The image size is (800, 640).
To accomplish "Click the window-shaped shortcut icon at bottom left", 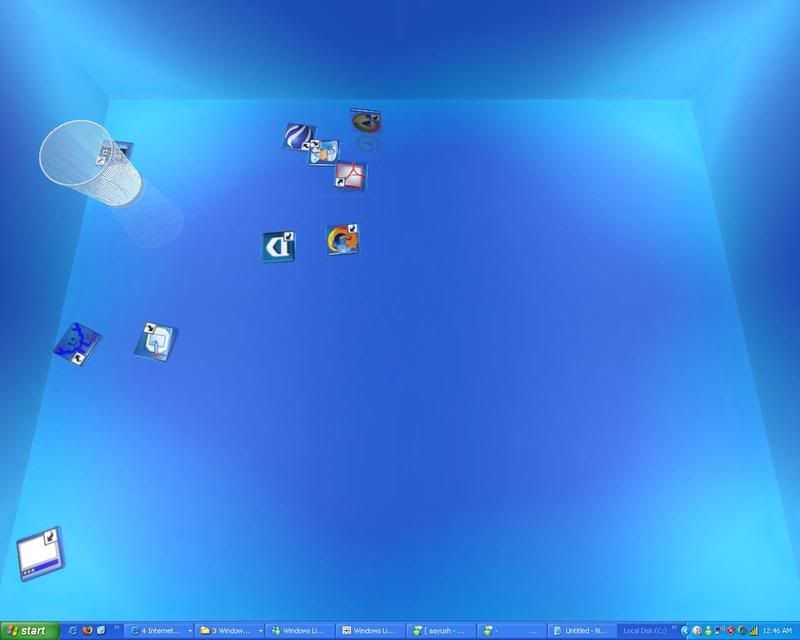I will pyautogui.click(x=40, y=554).
